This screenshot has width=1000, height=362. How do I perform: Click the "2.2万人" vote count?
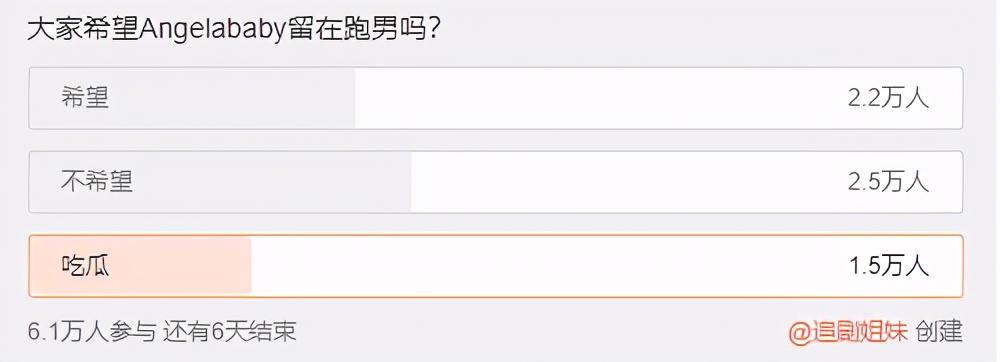[x=888, y=99]
